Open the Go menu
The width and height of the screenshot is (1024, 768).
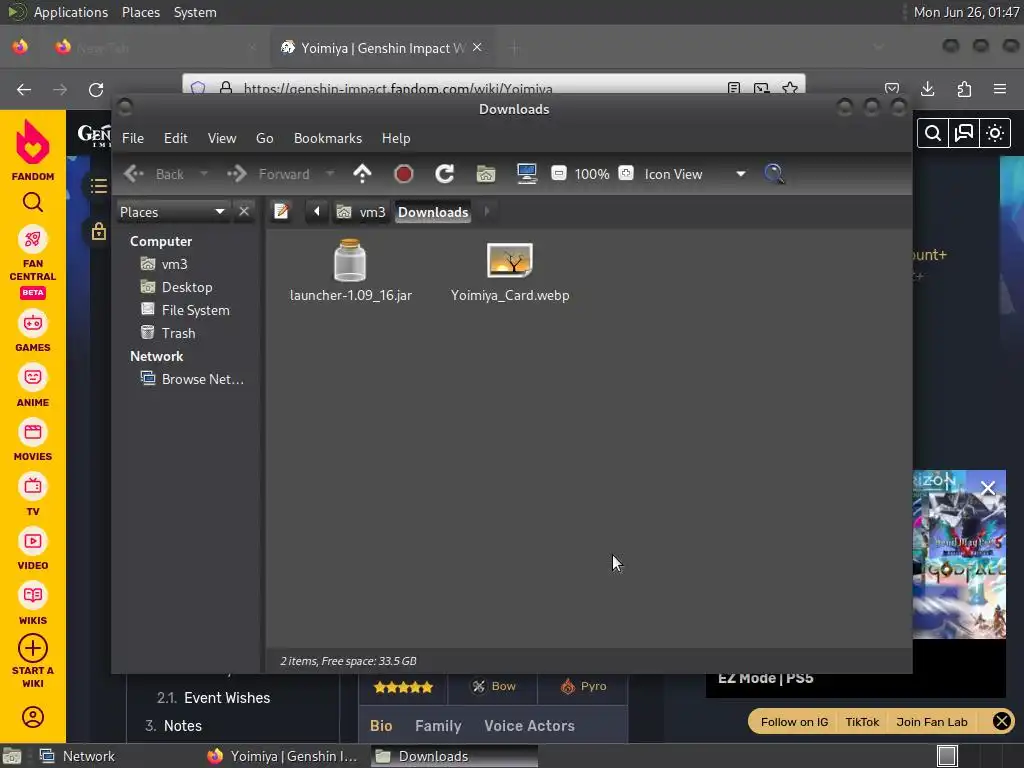point(264,138)
